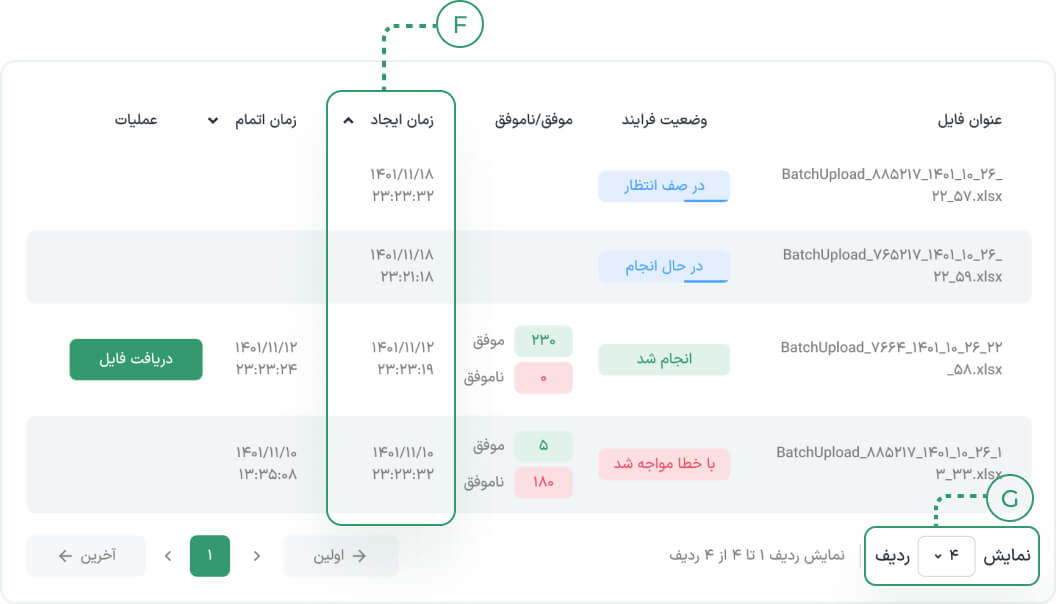The width and height of the screenshot is (1056, 604).
Task: Go to next page with the right chevron
Action: coord(257,556)
